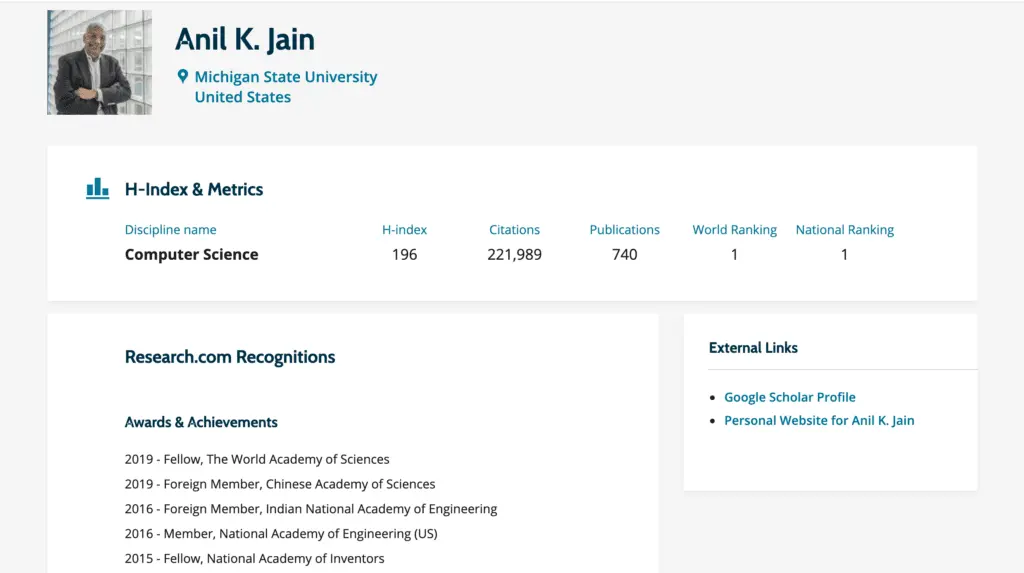Click the National Academy of Inventors entry

point(255,559)
